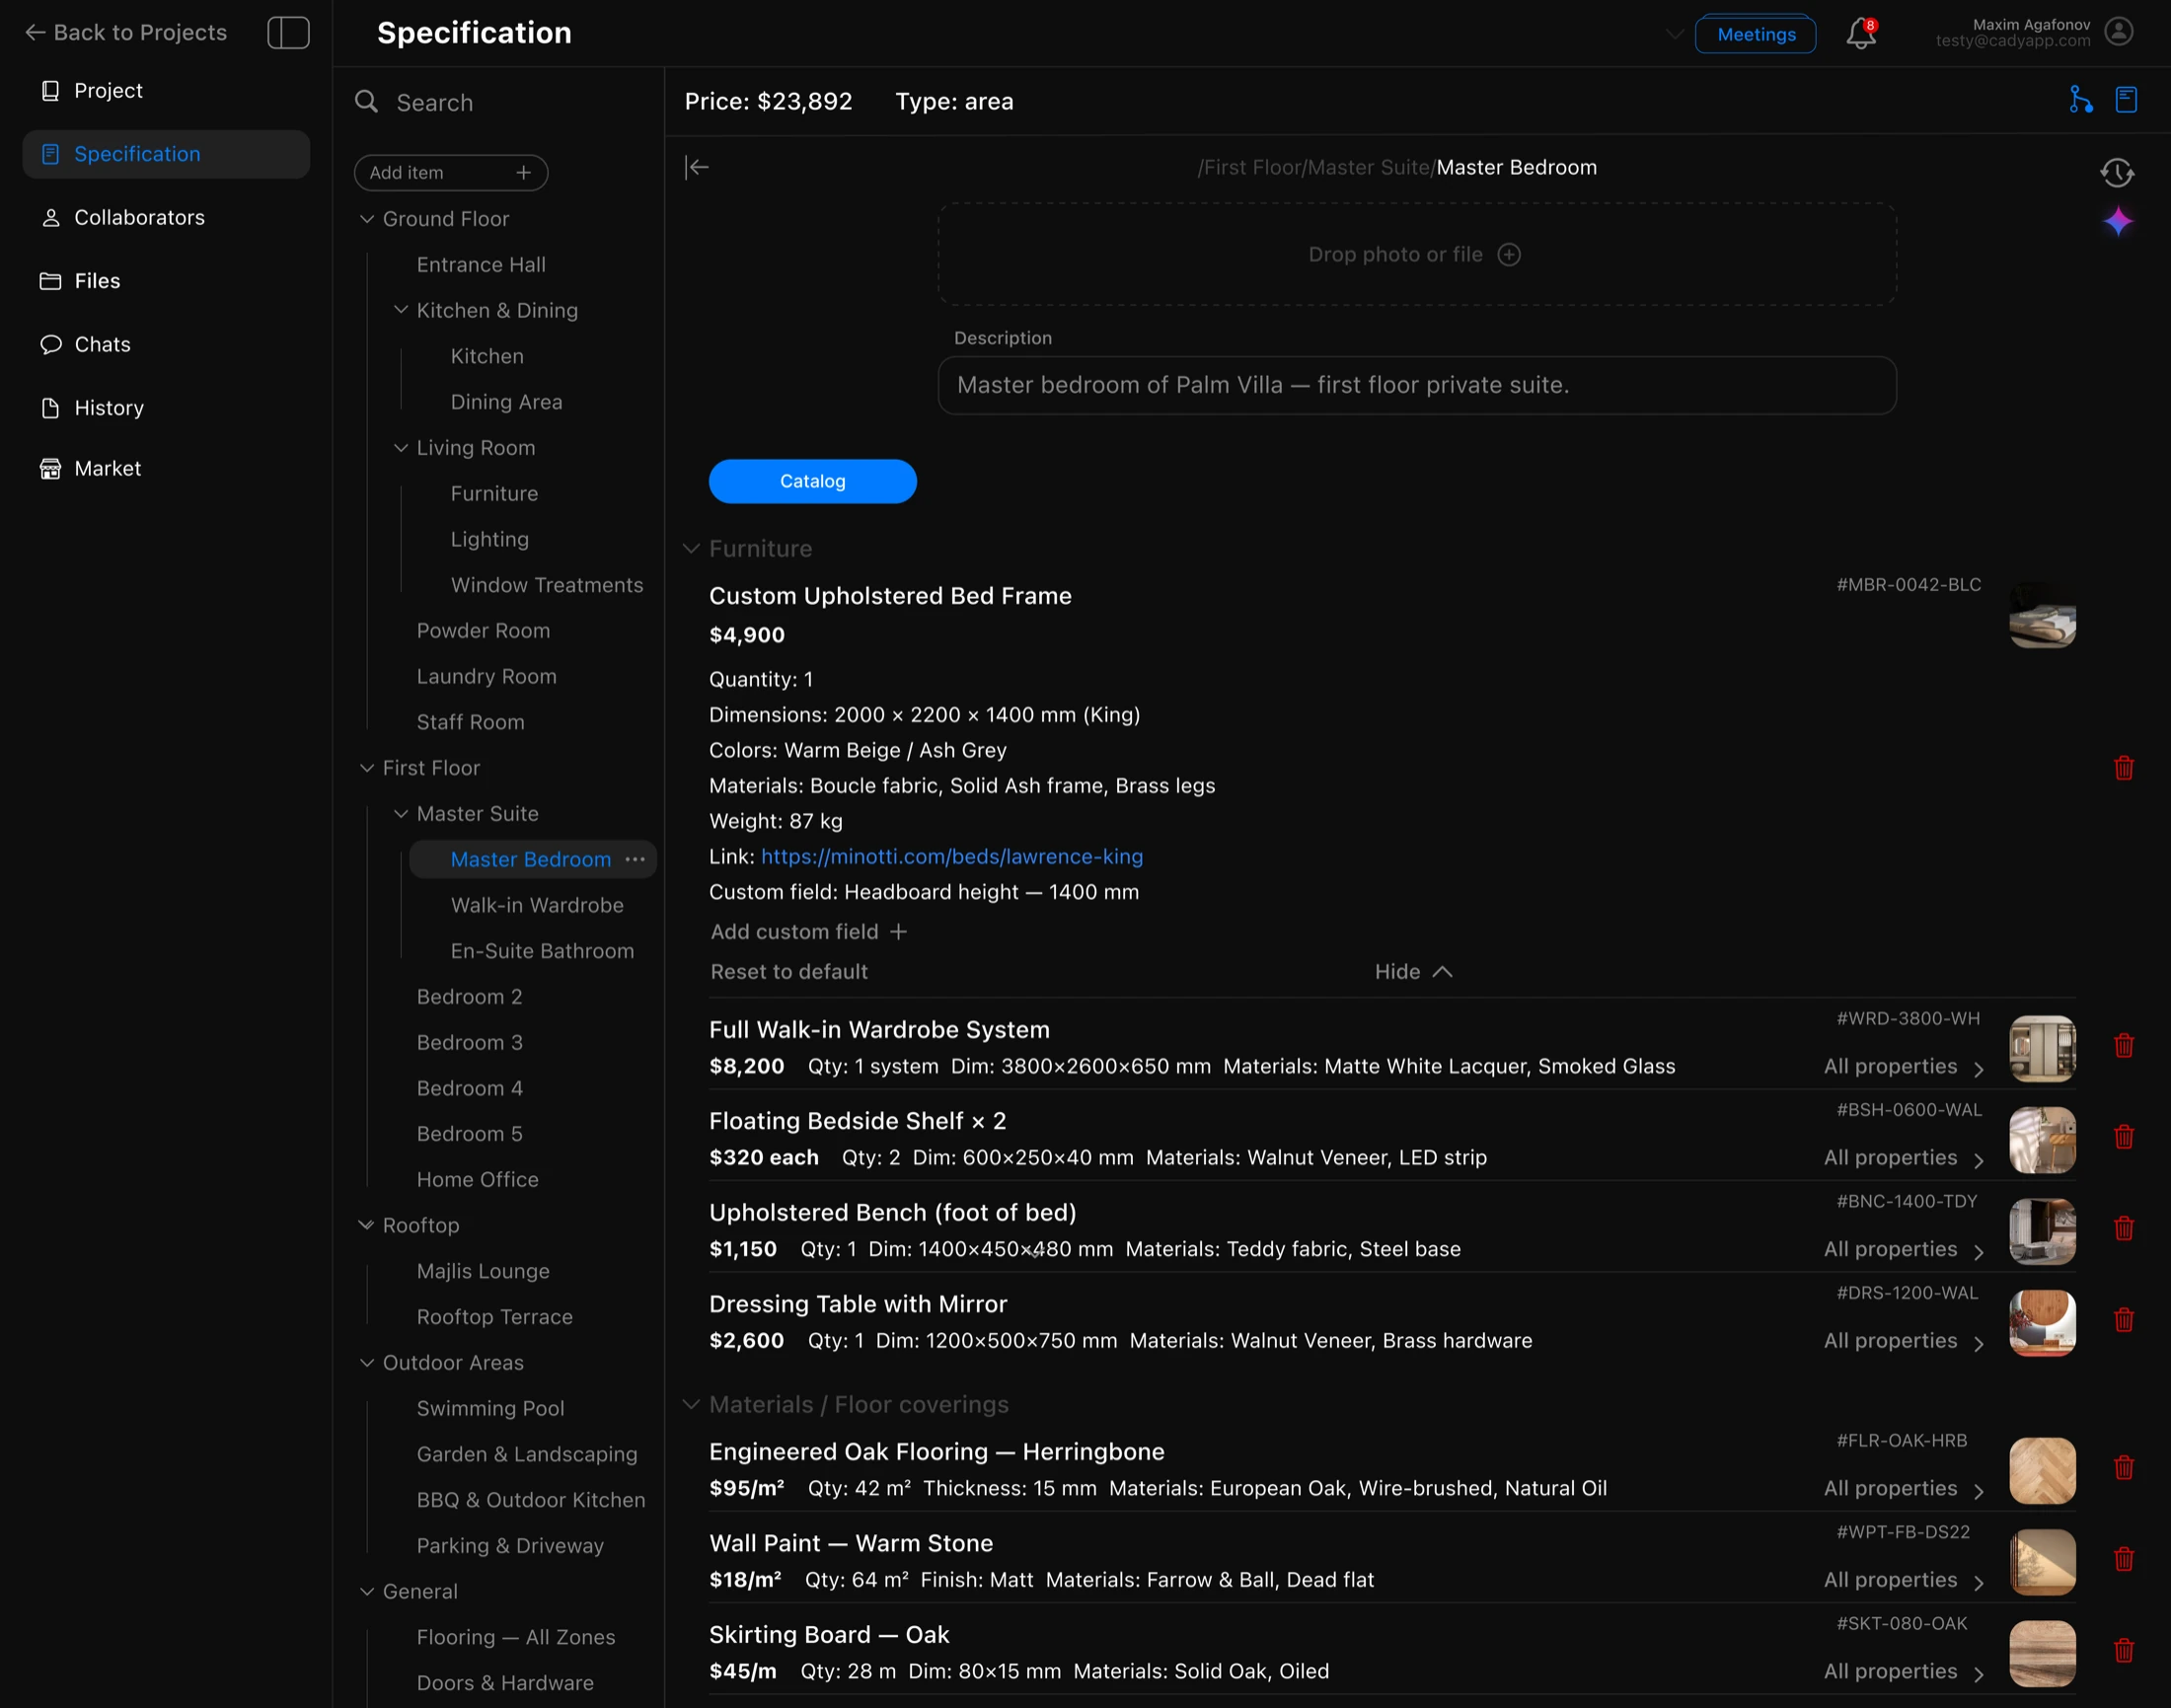This screenshot has width=2171, height=1708.
Task: Open Master Bedroom more options dots
Action: [635, 859]
